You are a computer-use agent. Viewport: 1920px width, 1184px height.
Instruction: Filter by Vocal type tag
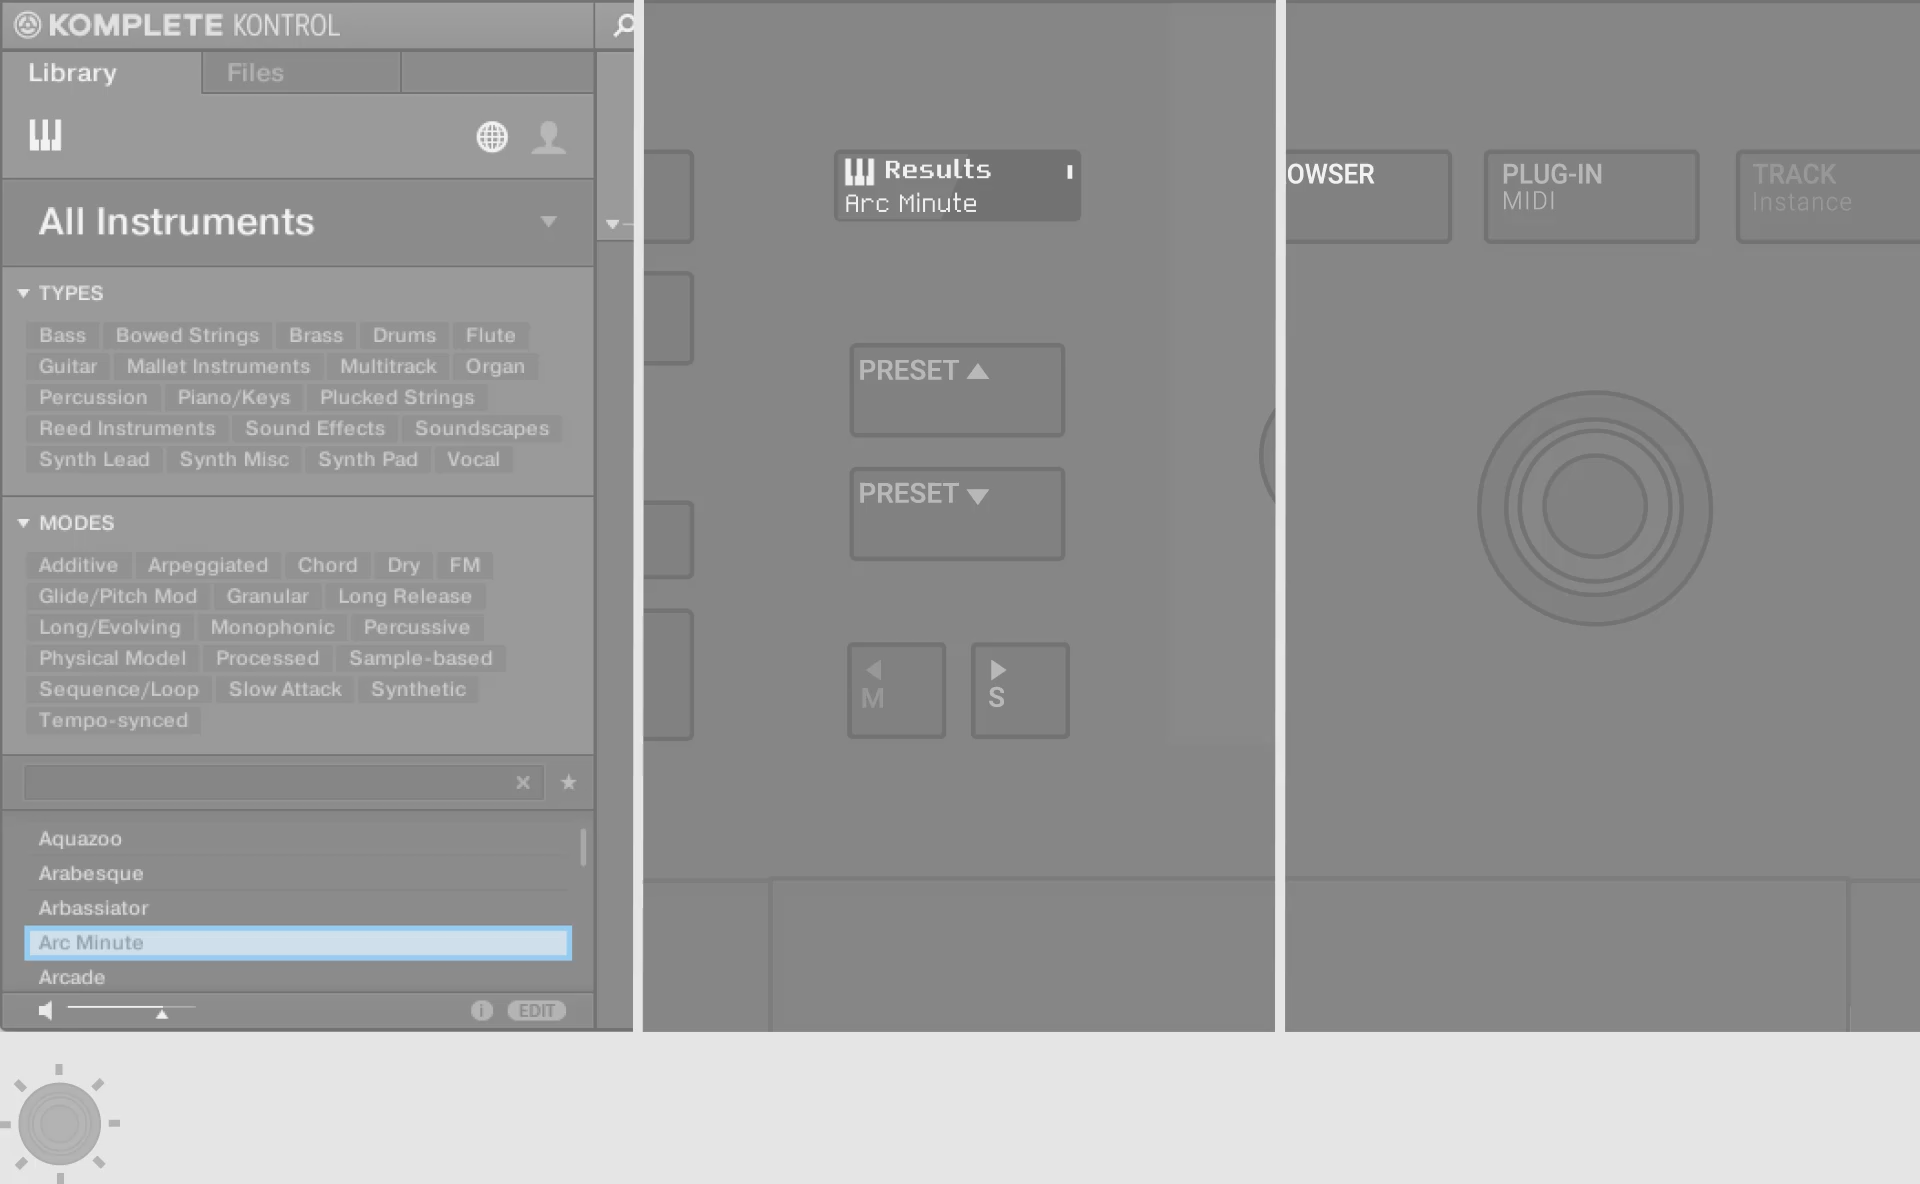pos(473,459)
